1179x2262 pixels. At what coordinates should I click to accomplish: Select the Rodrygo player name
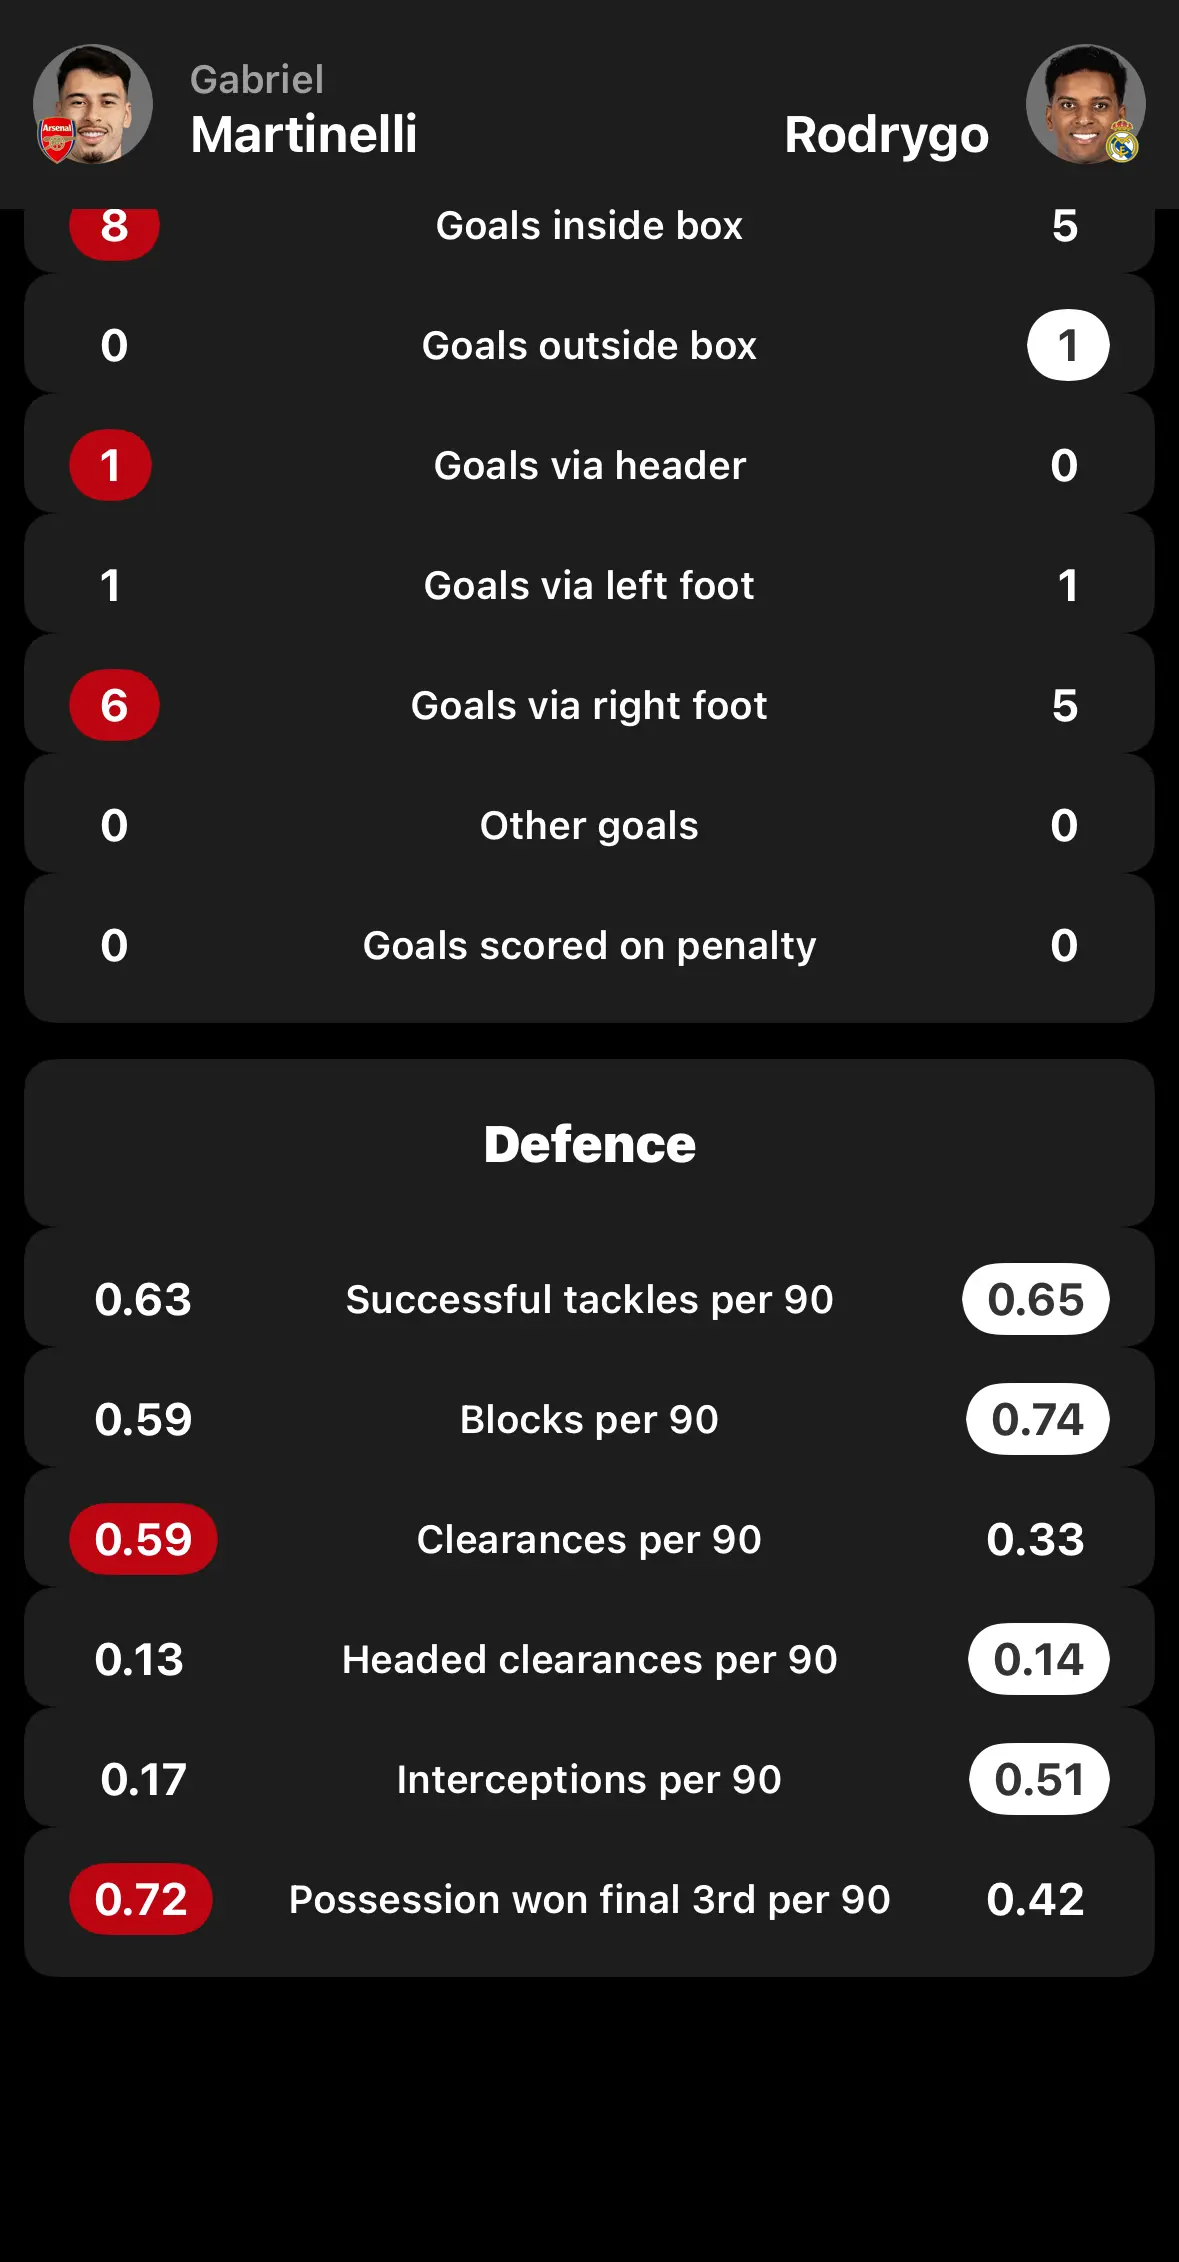click(x=887, y=134)
